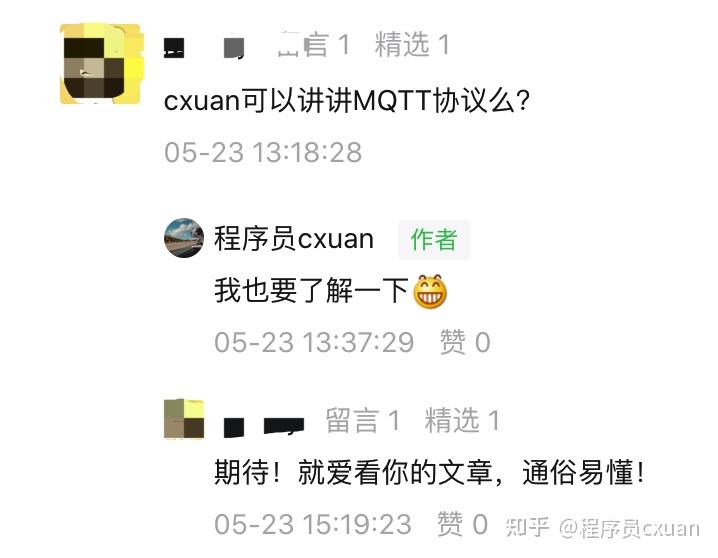The image size is (718, 558).
Task: Like the author's reply via 赞 0
Action: click(465, 342)
